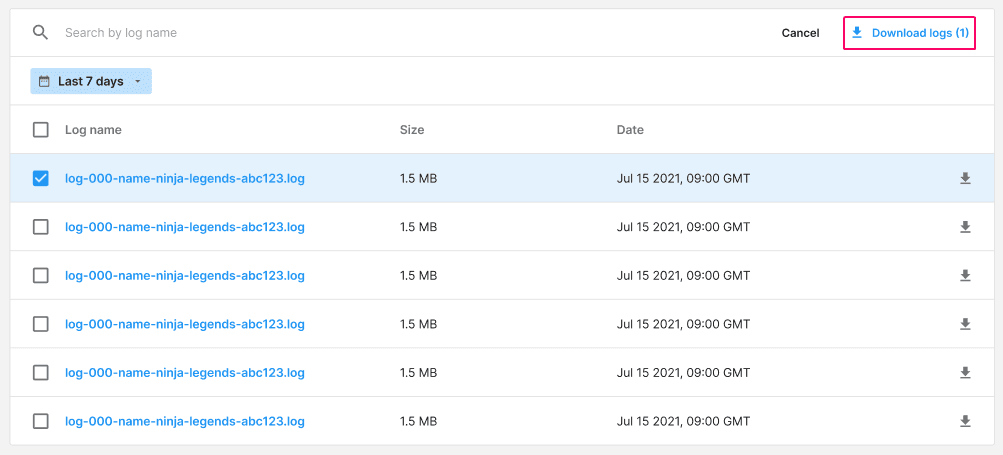Download the first row's log via arrow icon
The image size is (1003, 455).
965,179
